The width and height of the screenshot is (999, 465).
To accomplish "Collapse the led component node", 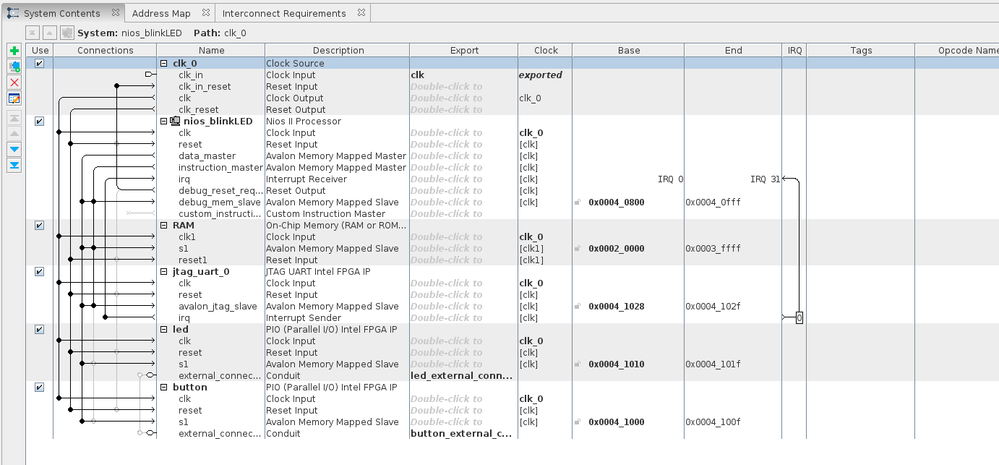I will click(164, 329).
